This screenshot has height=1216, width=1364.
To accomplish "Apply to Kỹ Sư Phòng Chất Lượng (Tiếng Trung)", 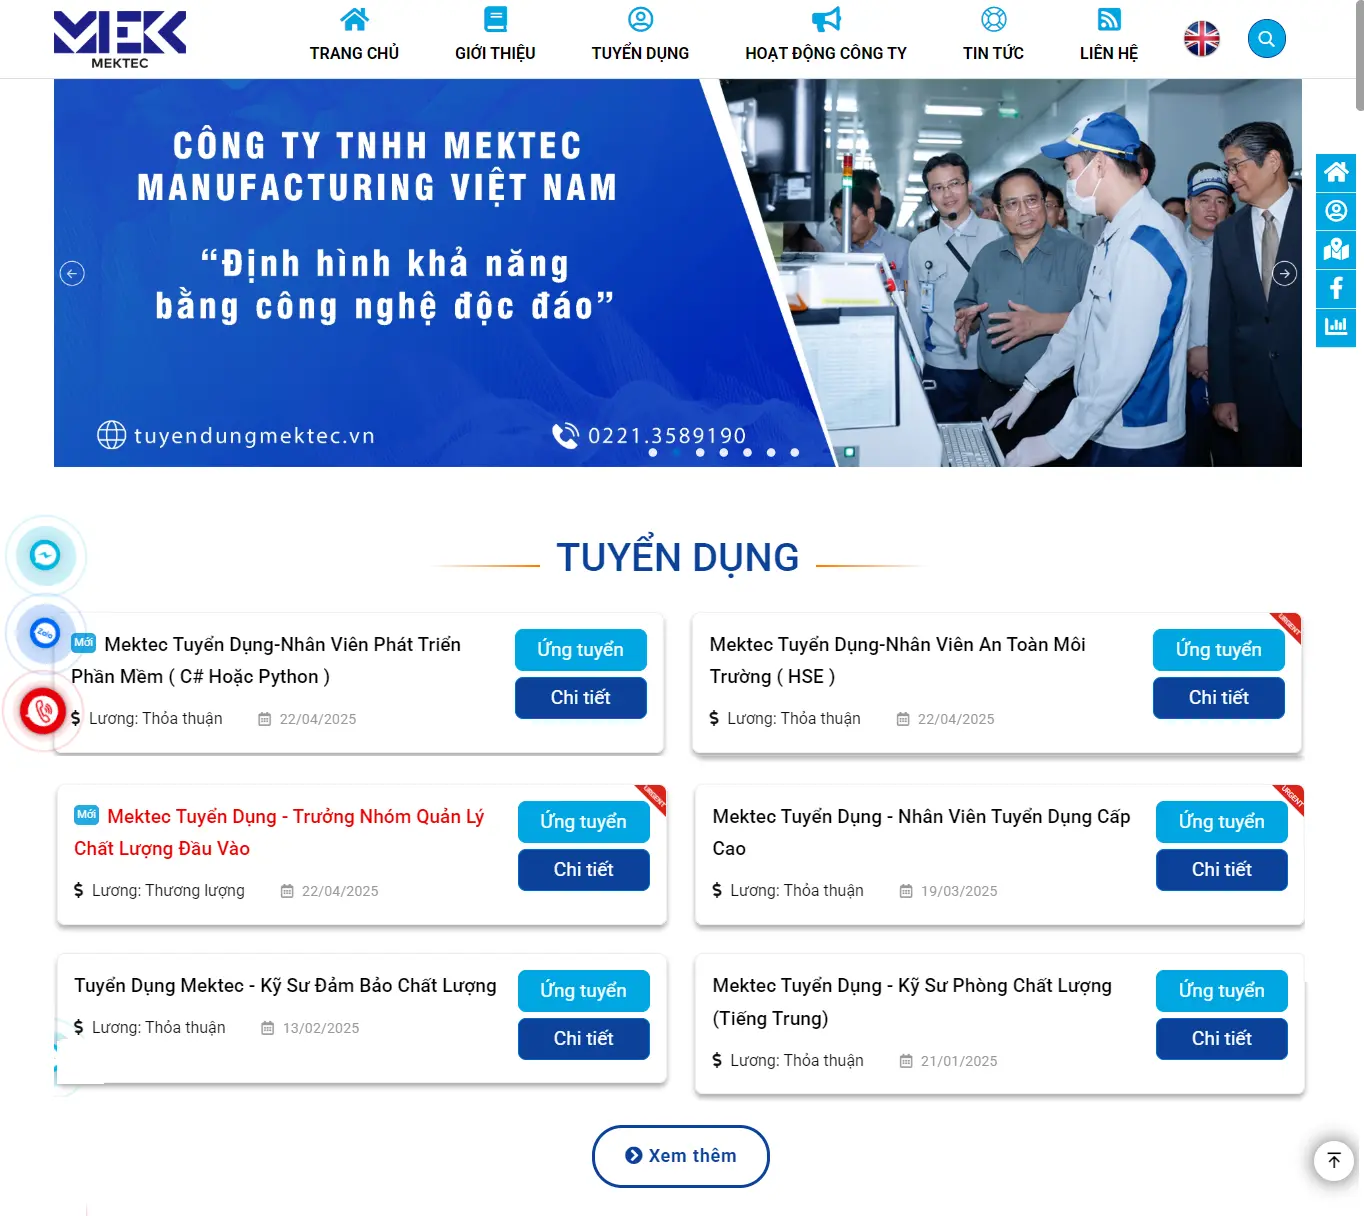I will point(1221,991).
